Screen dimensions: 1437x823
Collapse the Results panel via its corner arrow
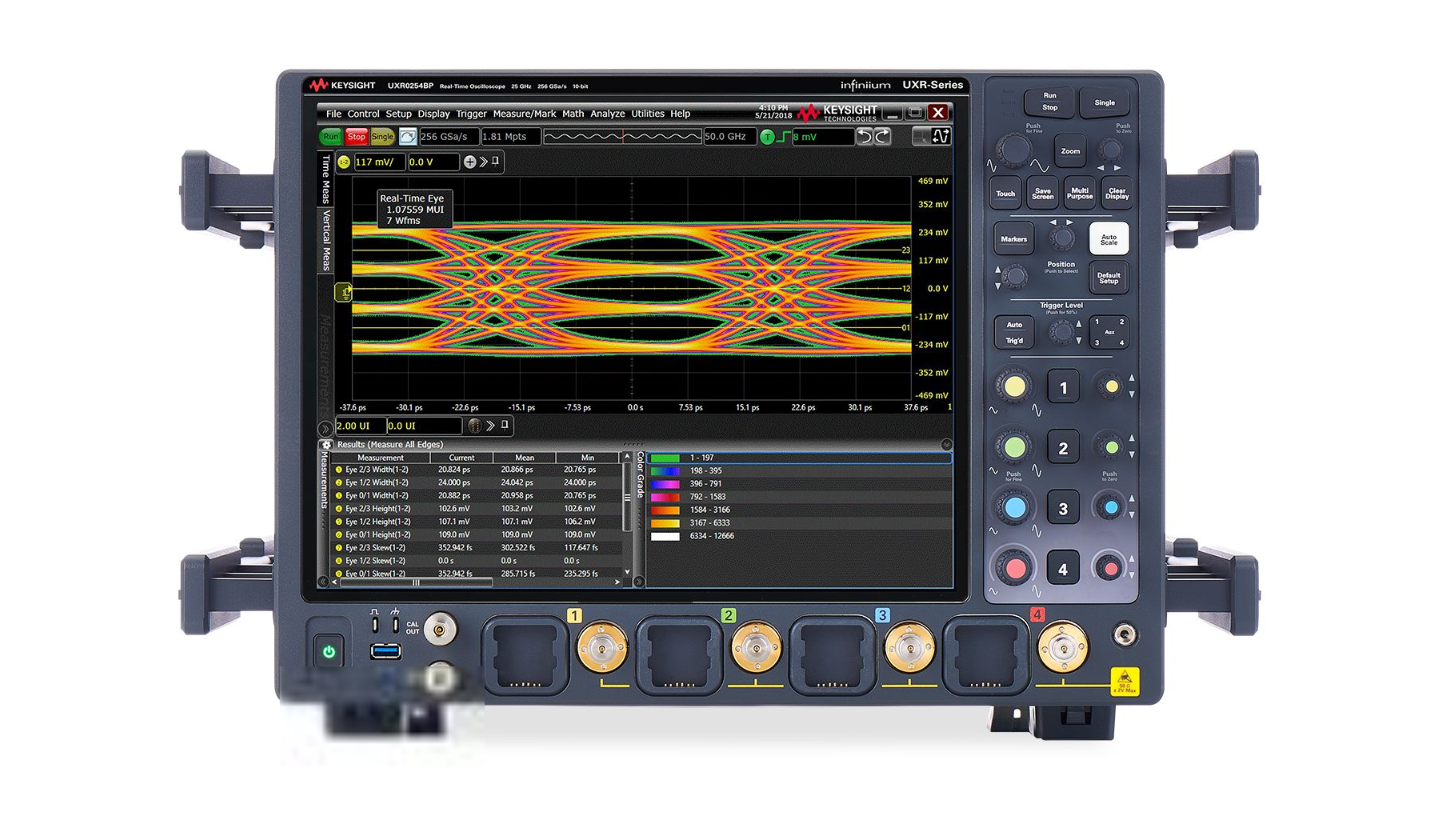947,444
